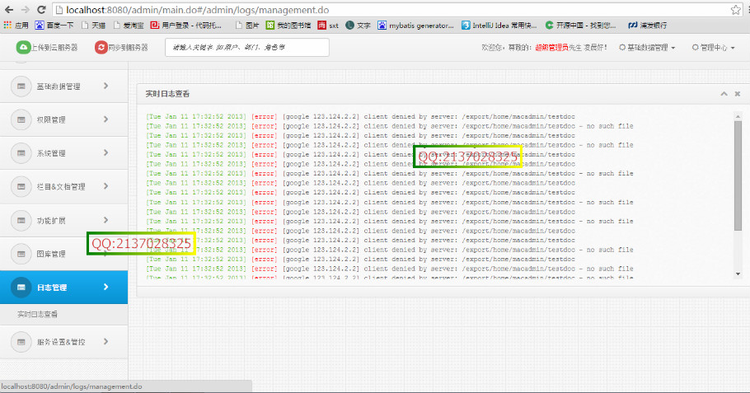Select 日志管理 label in sidebar menu

pos(52,287)
